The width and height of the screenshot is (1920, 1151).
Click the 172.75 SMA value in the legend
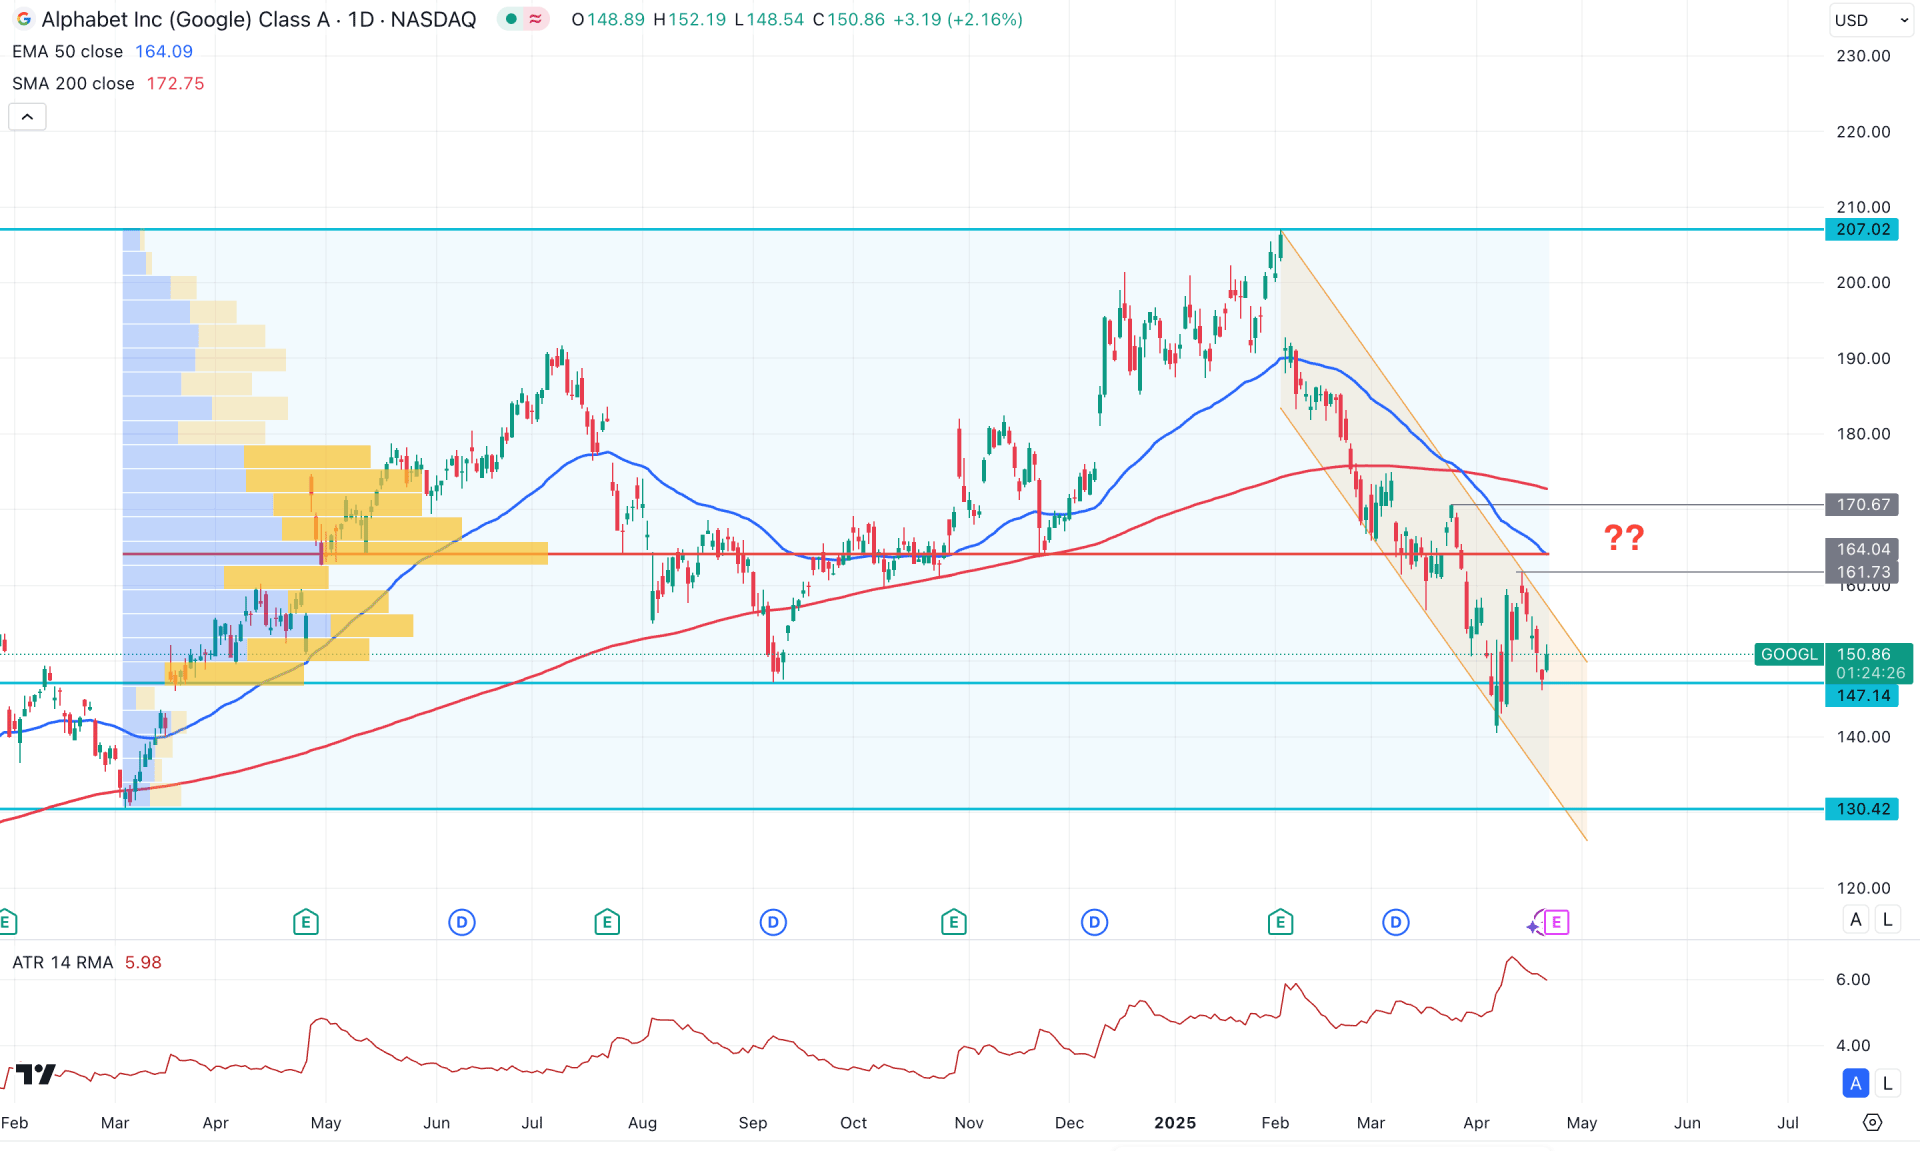coord(175,83)
